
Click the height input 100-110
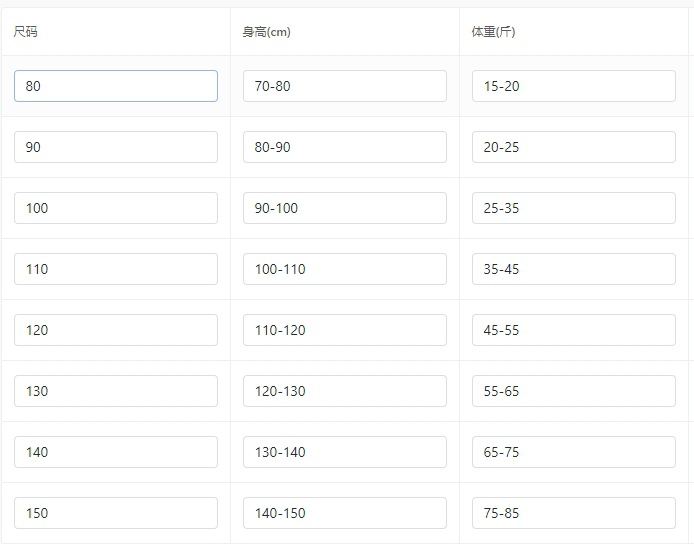[x=344, y=269]
